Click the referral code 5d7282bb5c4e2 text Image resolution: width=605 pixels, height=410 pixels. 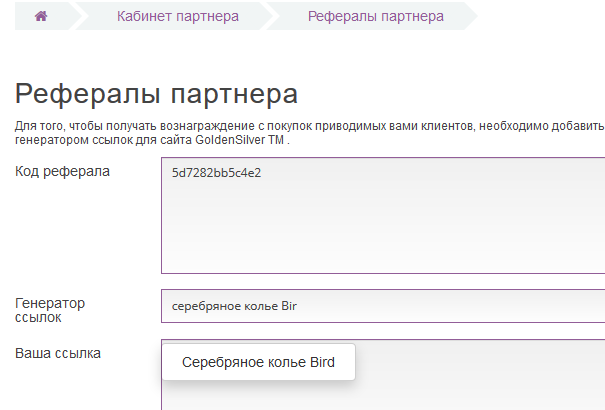(216, 172)
